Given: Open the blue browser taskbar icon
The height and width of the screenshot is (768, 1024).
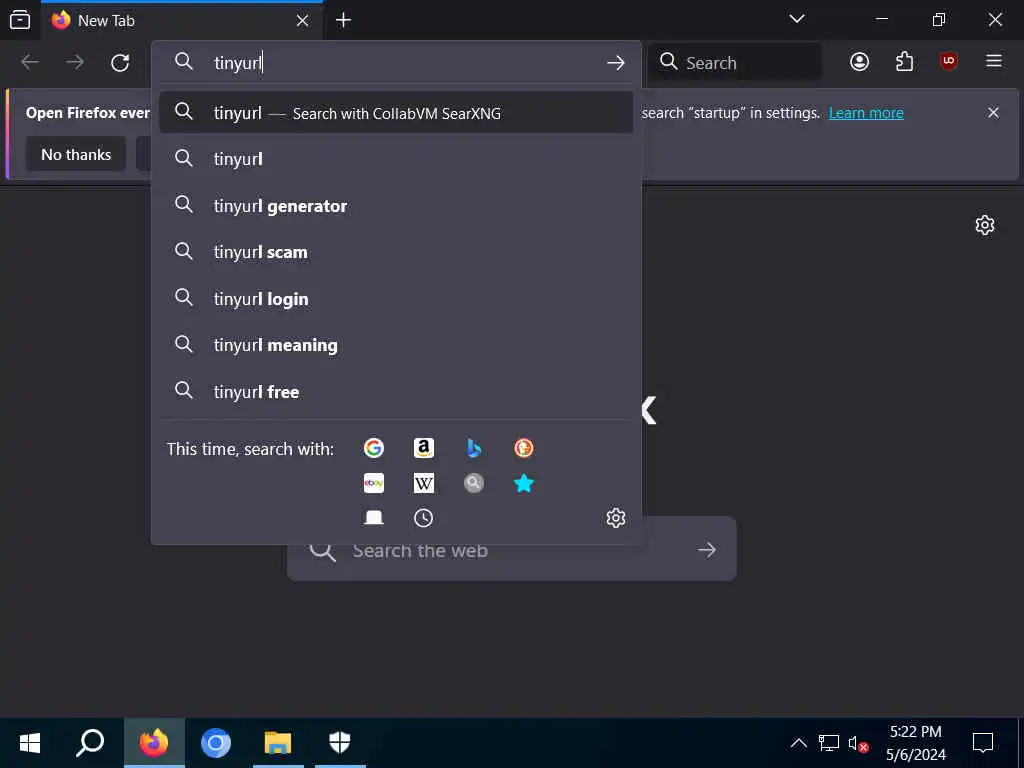Looking at the screenshot, I should 216,743.
